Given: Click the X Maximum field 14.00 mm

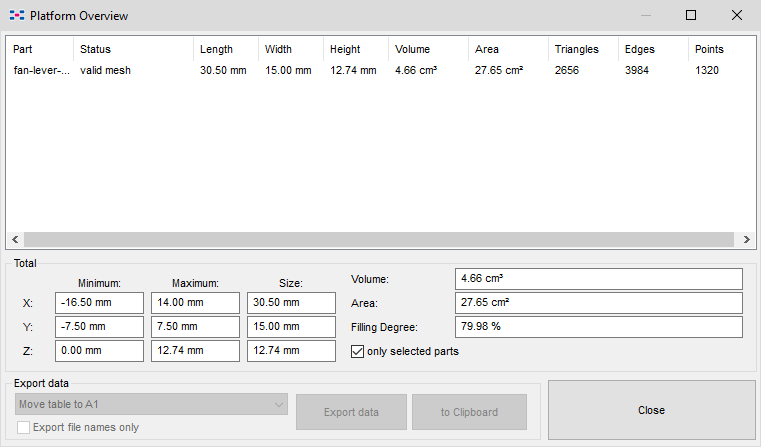Looking at the screenshot, I should tap(195, 303).
